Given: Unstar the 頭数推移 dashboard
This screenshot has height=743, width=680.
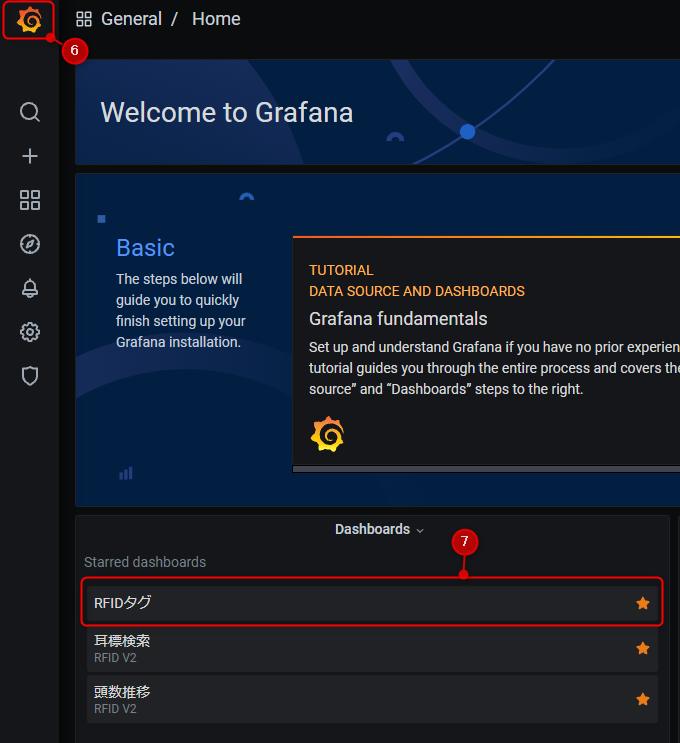Looking at the screenshot, I should [643, 699].
